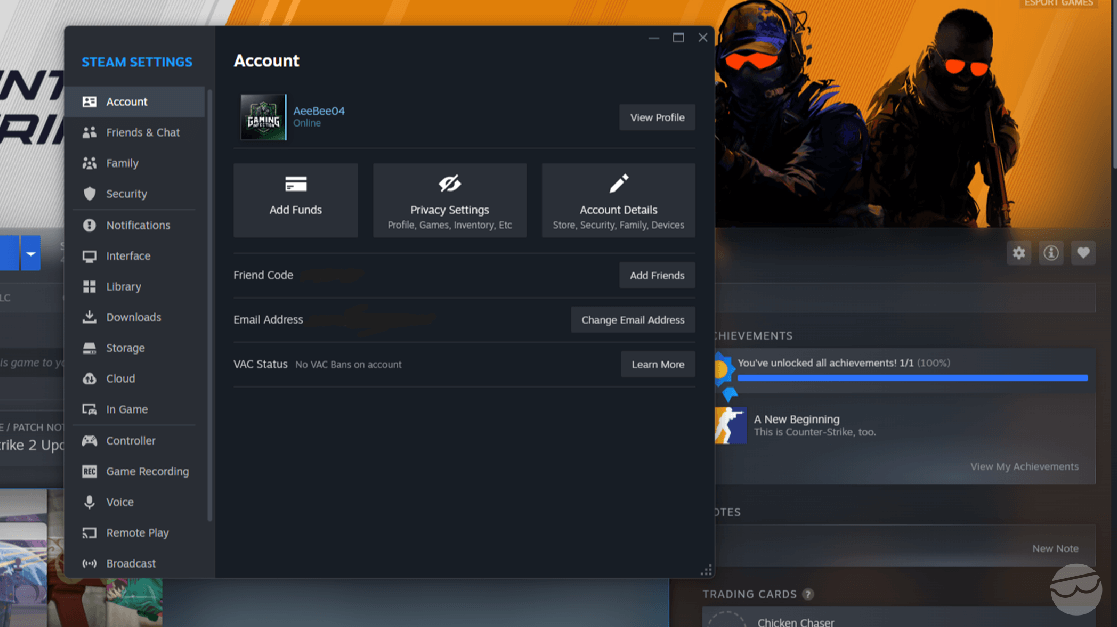Click the settings sidebar scrollbar
The image size is (1117, 627).
[209, 306]
